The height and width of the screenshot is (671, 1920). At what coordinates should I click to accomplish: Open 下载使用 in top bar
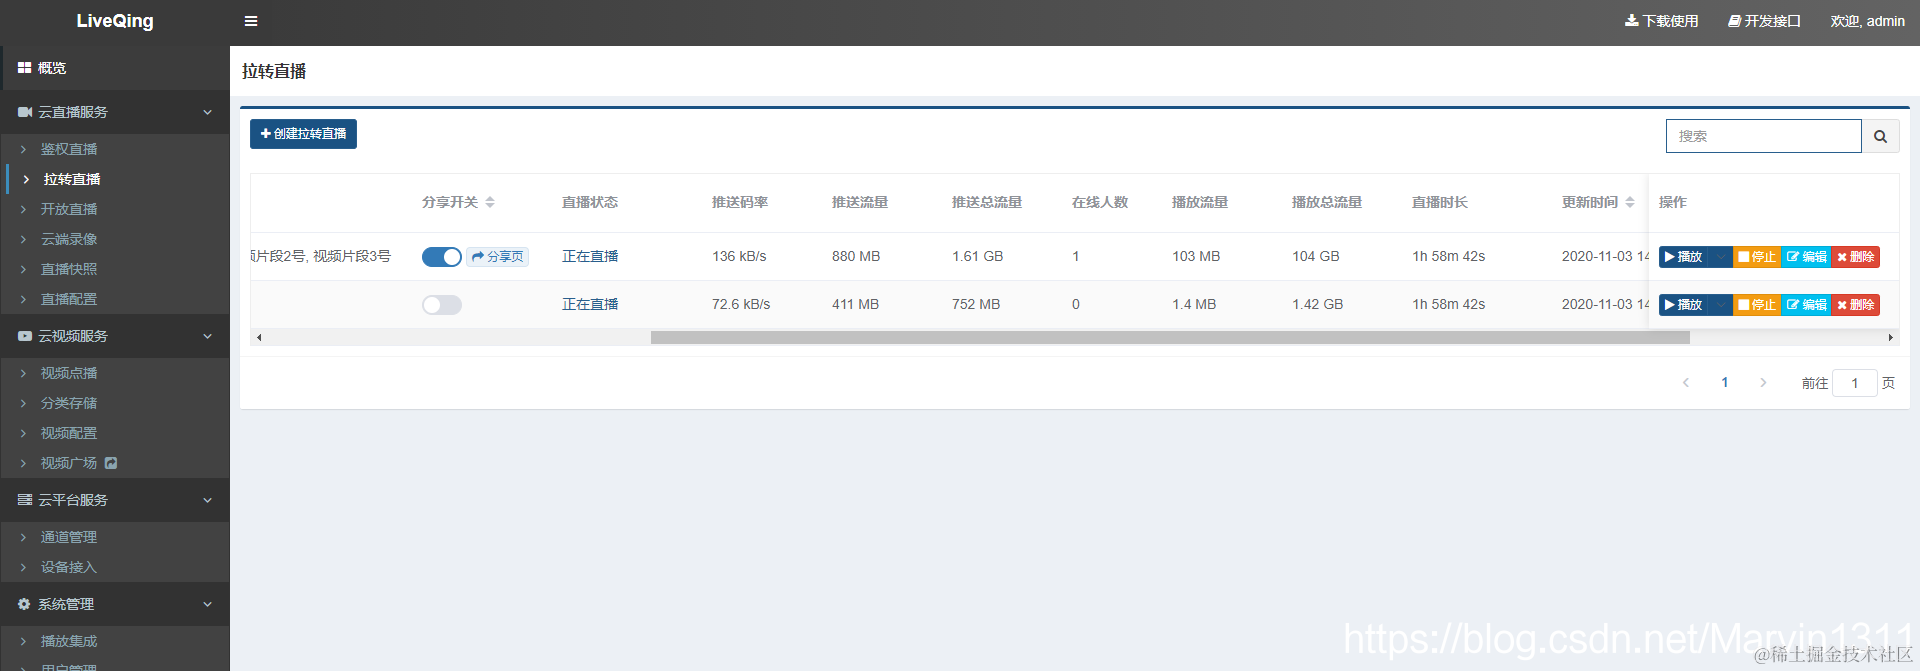click(x=1661, y=21)
